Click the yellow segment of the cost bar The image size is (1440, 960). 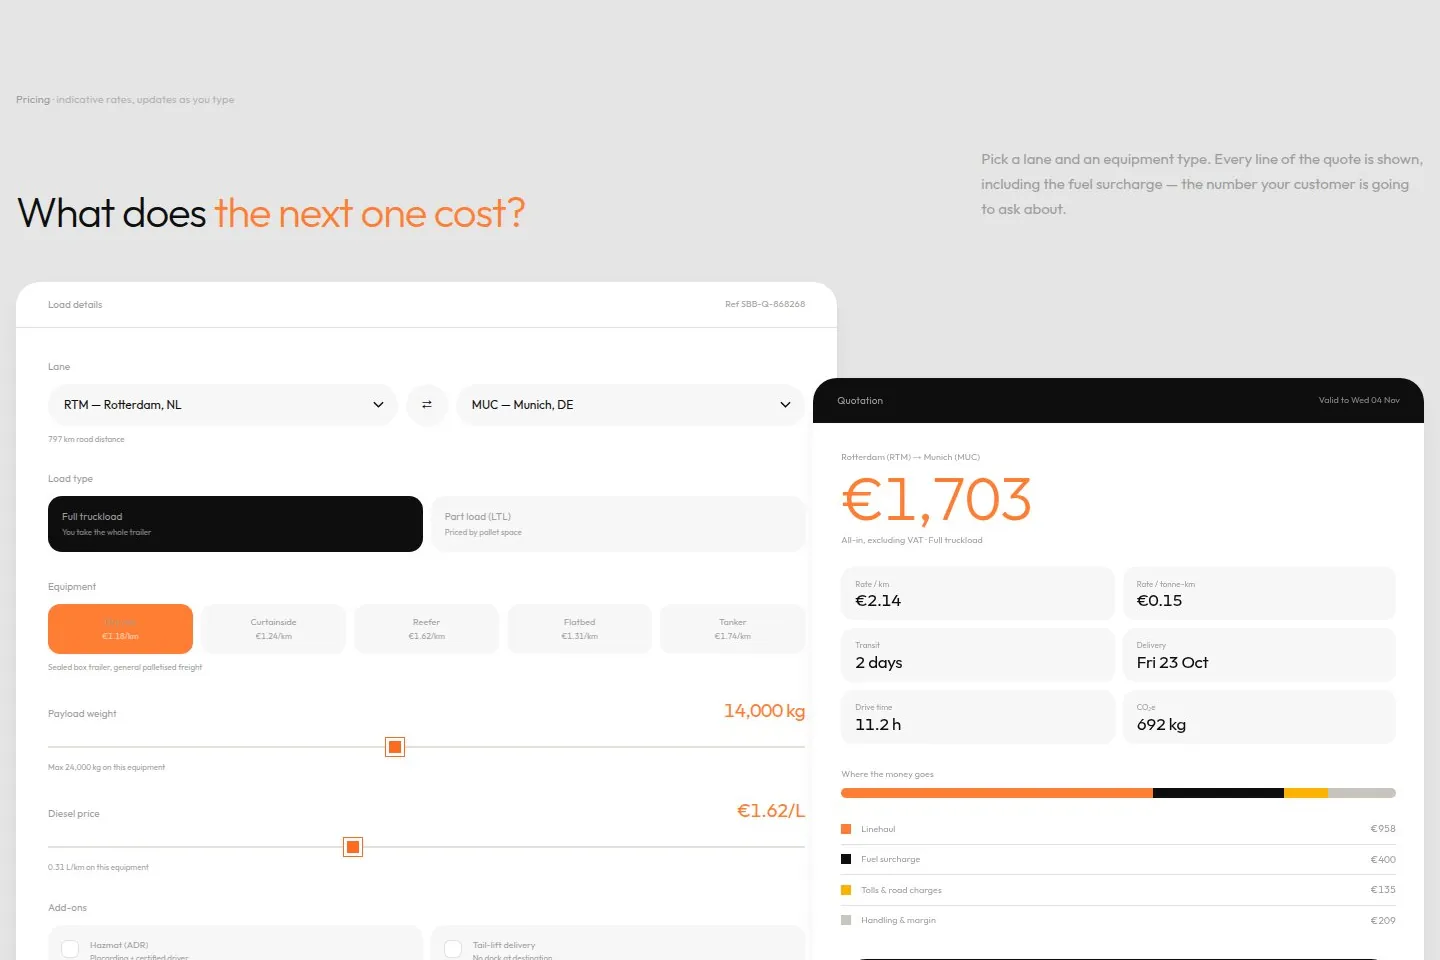(1306, 793)
